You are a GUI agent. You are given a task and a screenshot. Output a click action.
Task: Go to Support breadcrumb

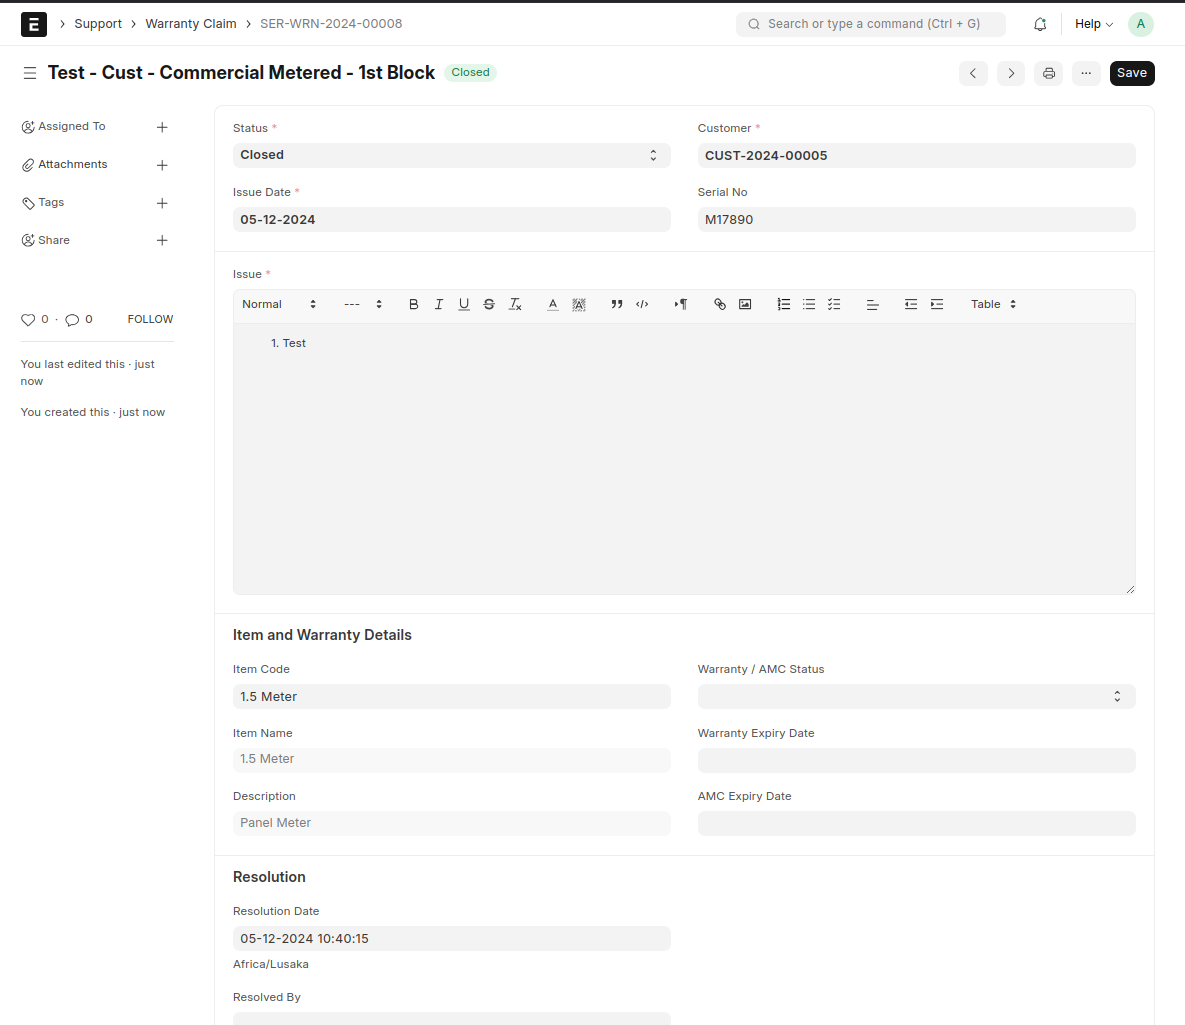[97, 24]
